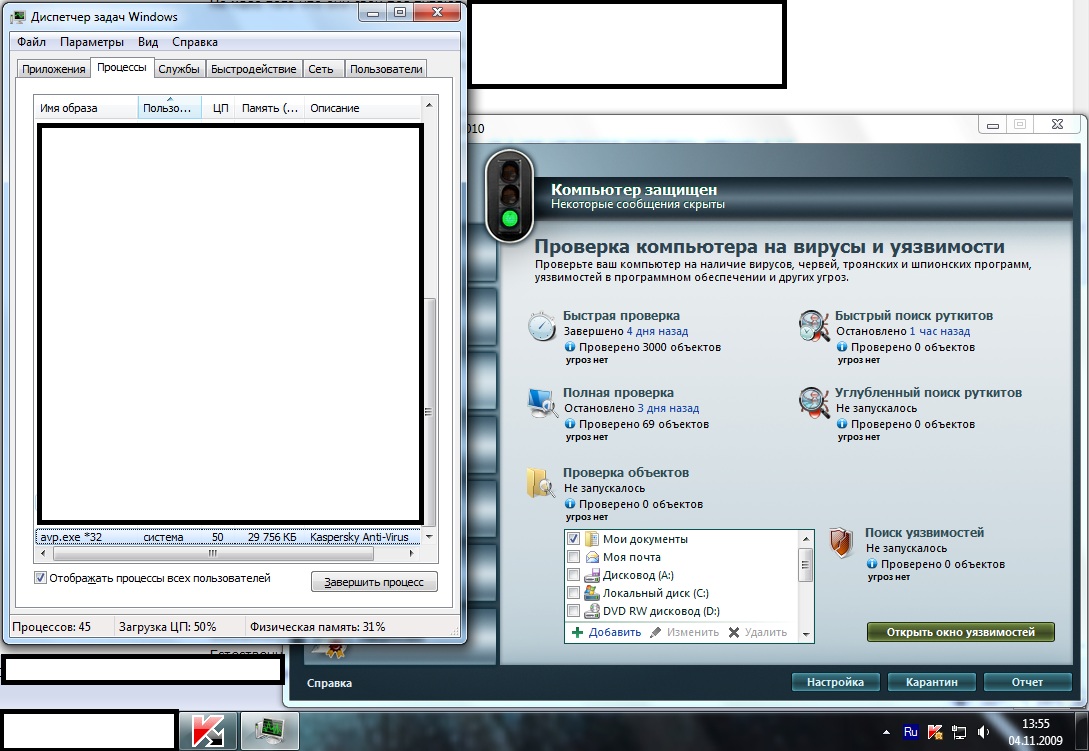Switch to the Быстродействие tab
Image resolution: width=1089 pixels, height=751 pixels.
pos(254,69)
